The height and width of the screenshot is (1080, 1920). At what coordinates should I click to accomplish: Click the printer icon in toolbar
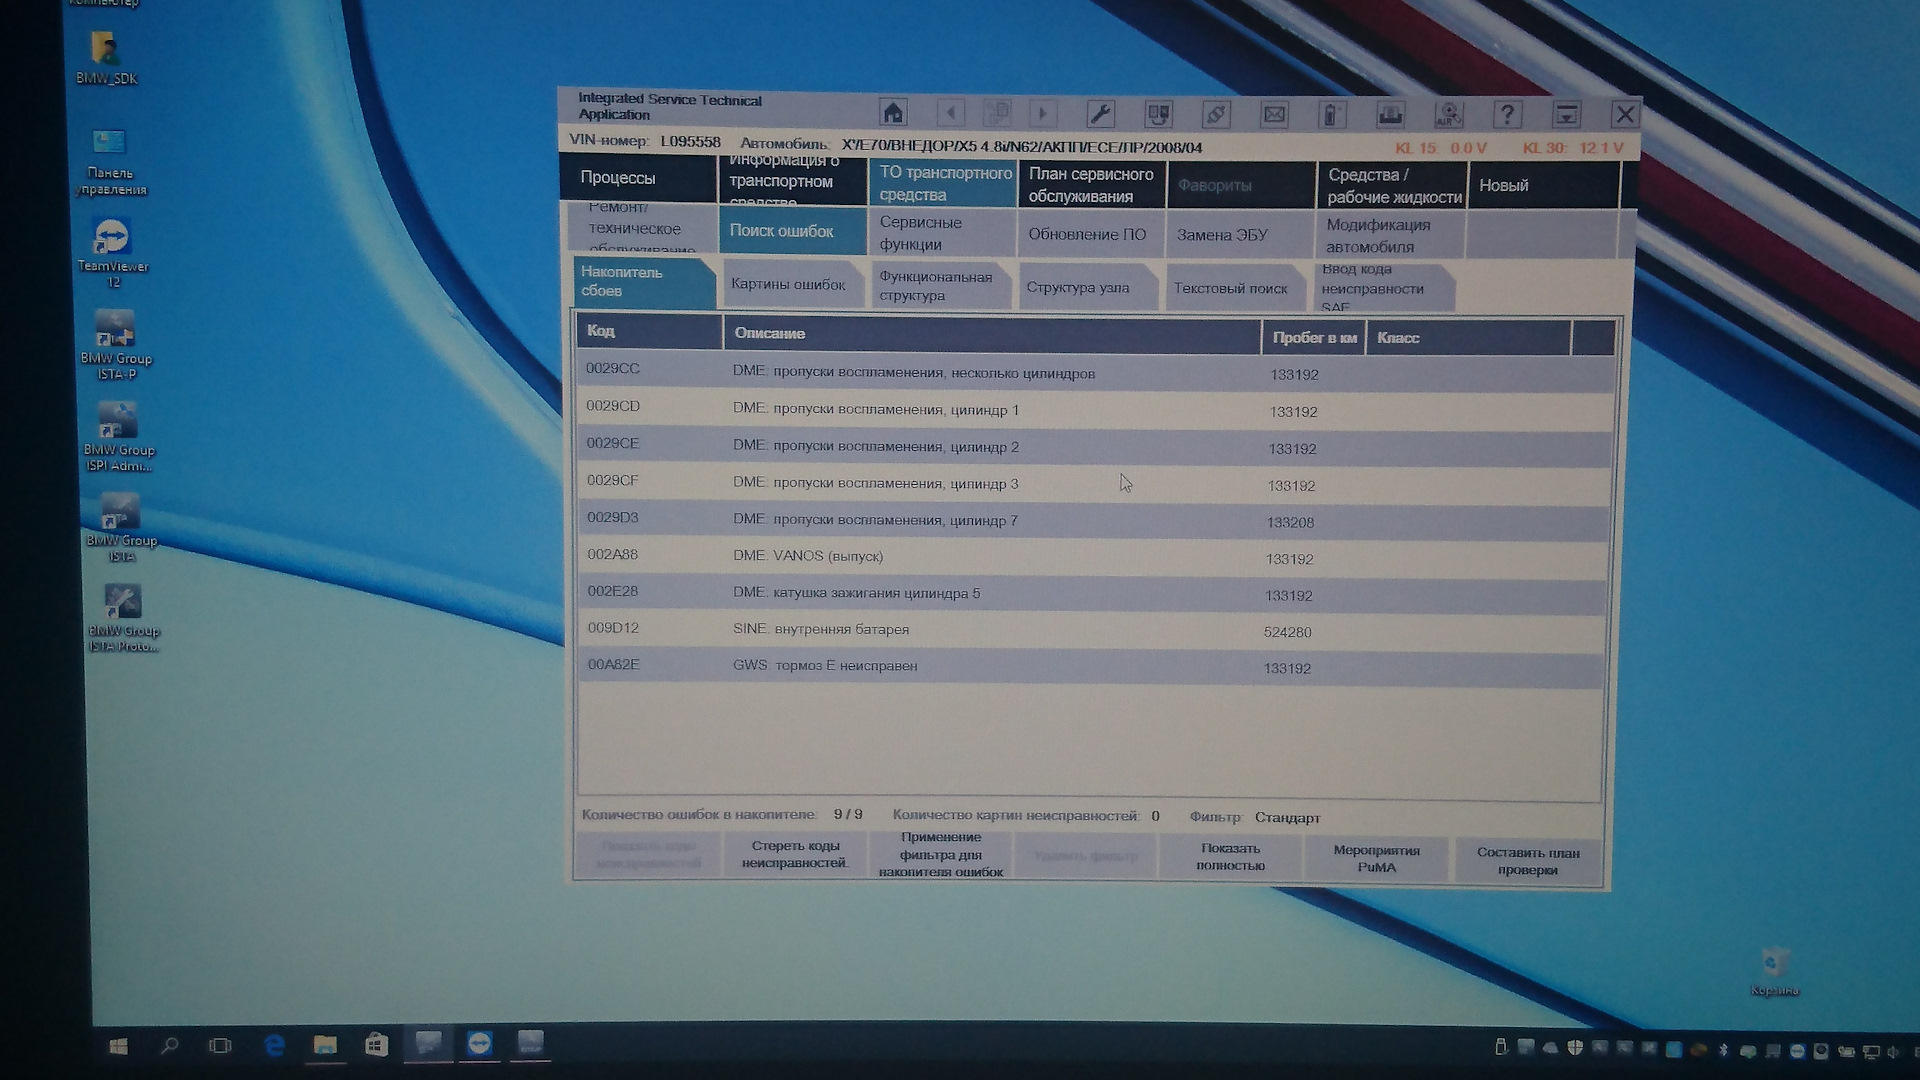pyautogui.click(x=1390, y=115)
